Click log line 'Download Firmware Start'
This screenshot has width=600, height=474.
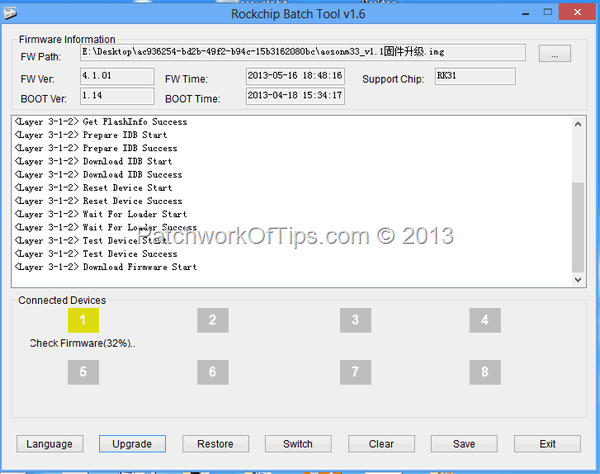point(106,267)
